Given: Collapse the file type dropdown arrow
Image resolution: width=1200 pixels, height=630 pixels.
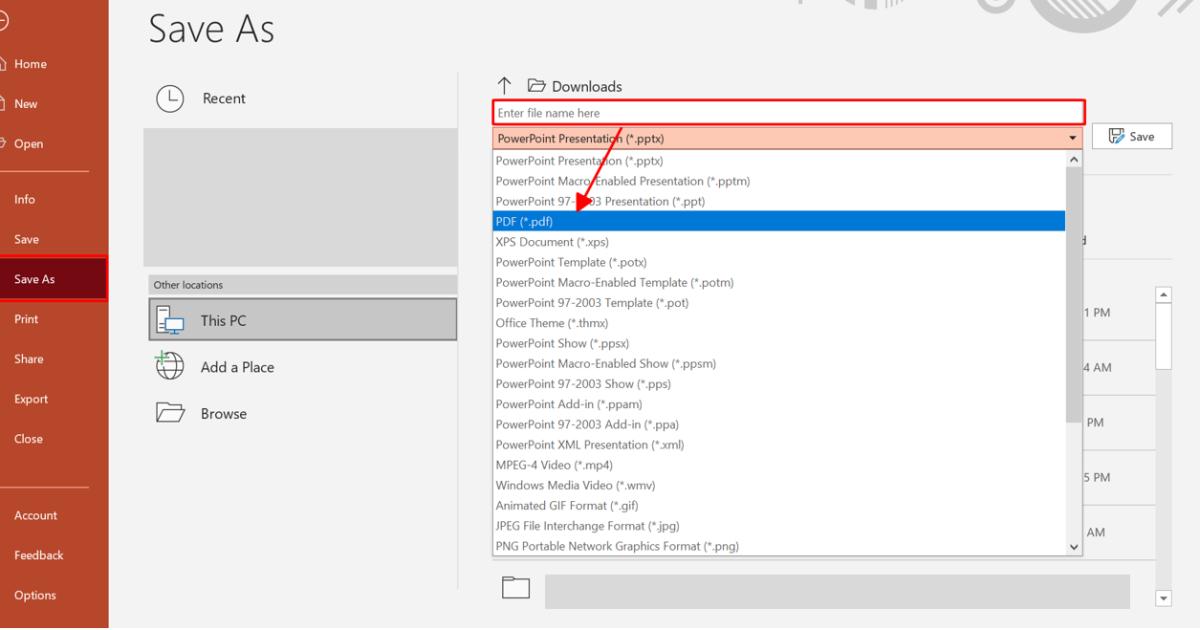Looking at the screenshot, I should 1074,138.
